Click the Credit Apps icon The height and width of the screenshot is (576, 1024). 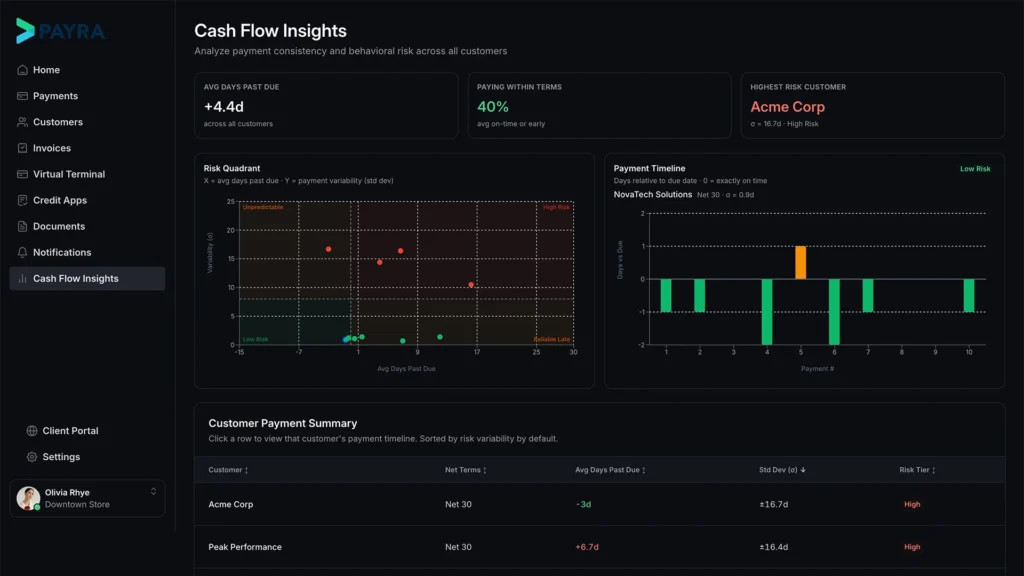point(22,200)
